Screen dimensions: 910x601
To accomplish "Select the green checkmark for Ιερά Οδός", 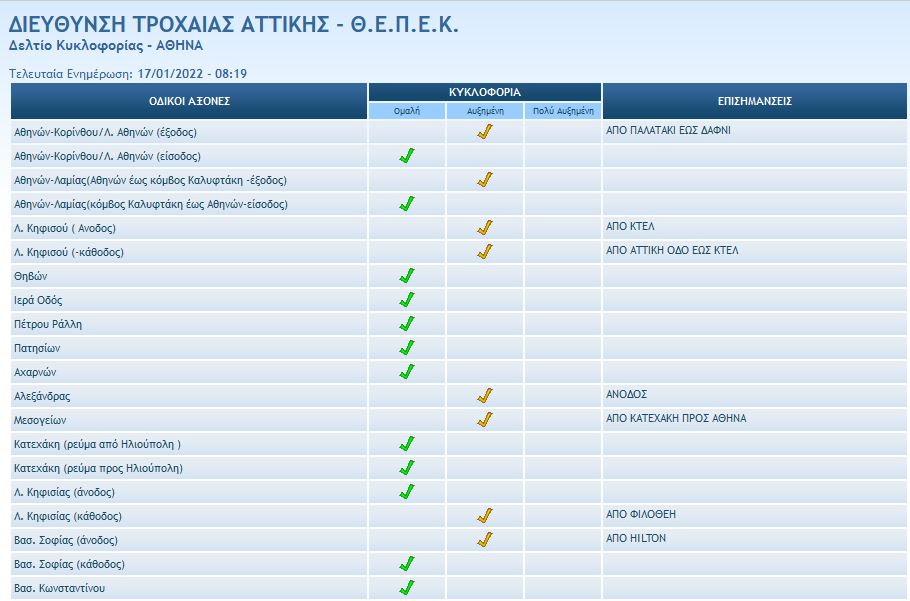I will pyautogui.click(x=407, y=302).
